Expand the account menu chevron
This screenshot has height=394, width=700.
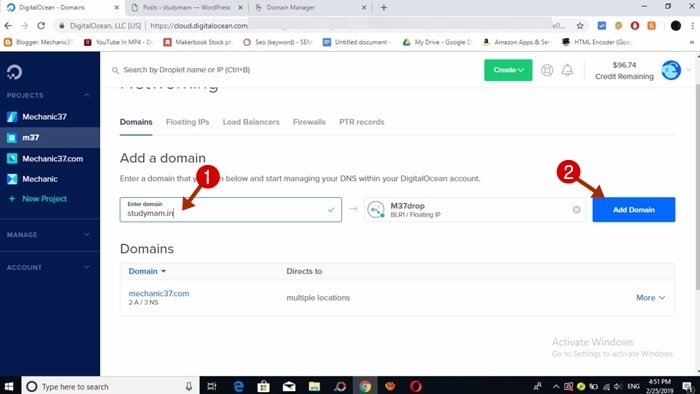pos(688,70)
